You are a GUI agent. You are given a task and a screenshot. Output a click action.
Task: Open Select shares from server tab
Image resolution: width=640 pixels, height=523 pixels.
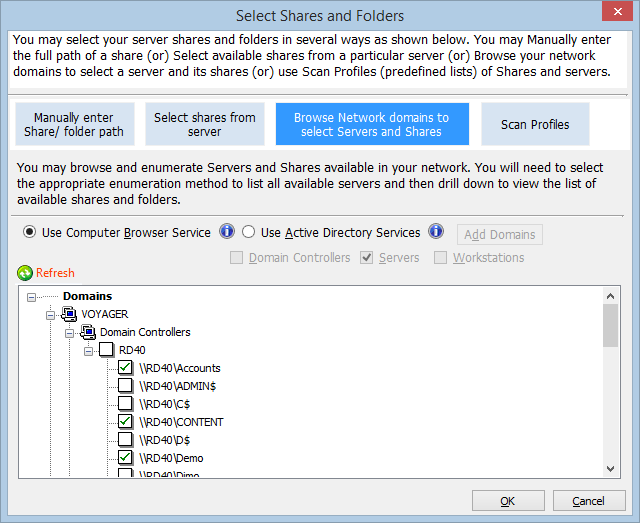pyautogui.click(x=205, y=124)
